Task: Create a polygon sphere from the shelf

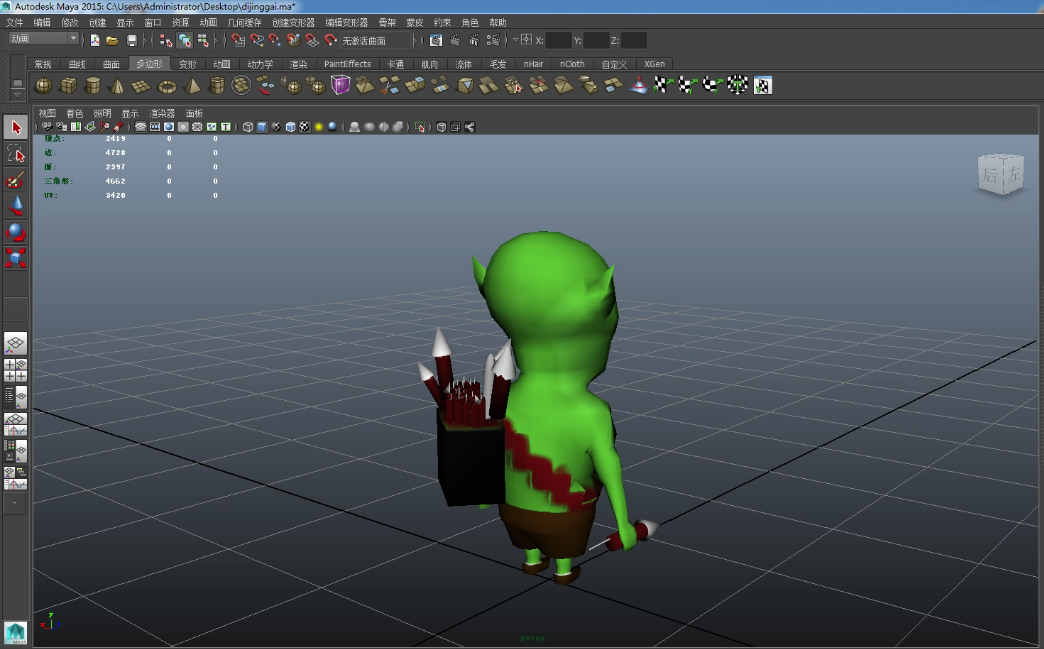Action: [x=44, y=86]
